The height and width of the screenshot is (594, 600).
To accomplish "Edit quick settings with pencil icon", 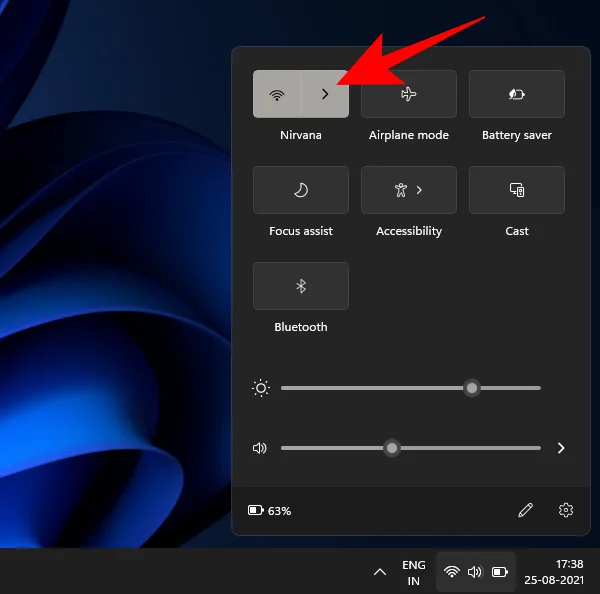I will (525, 510).
